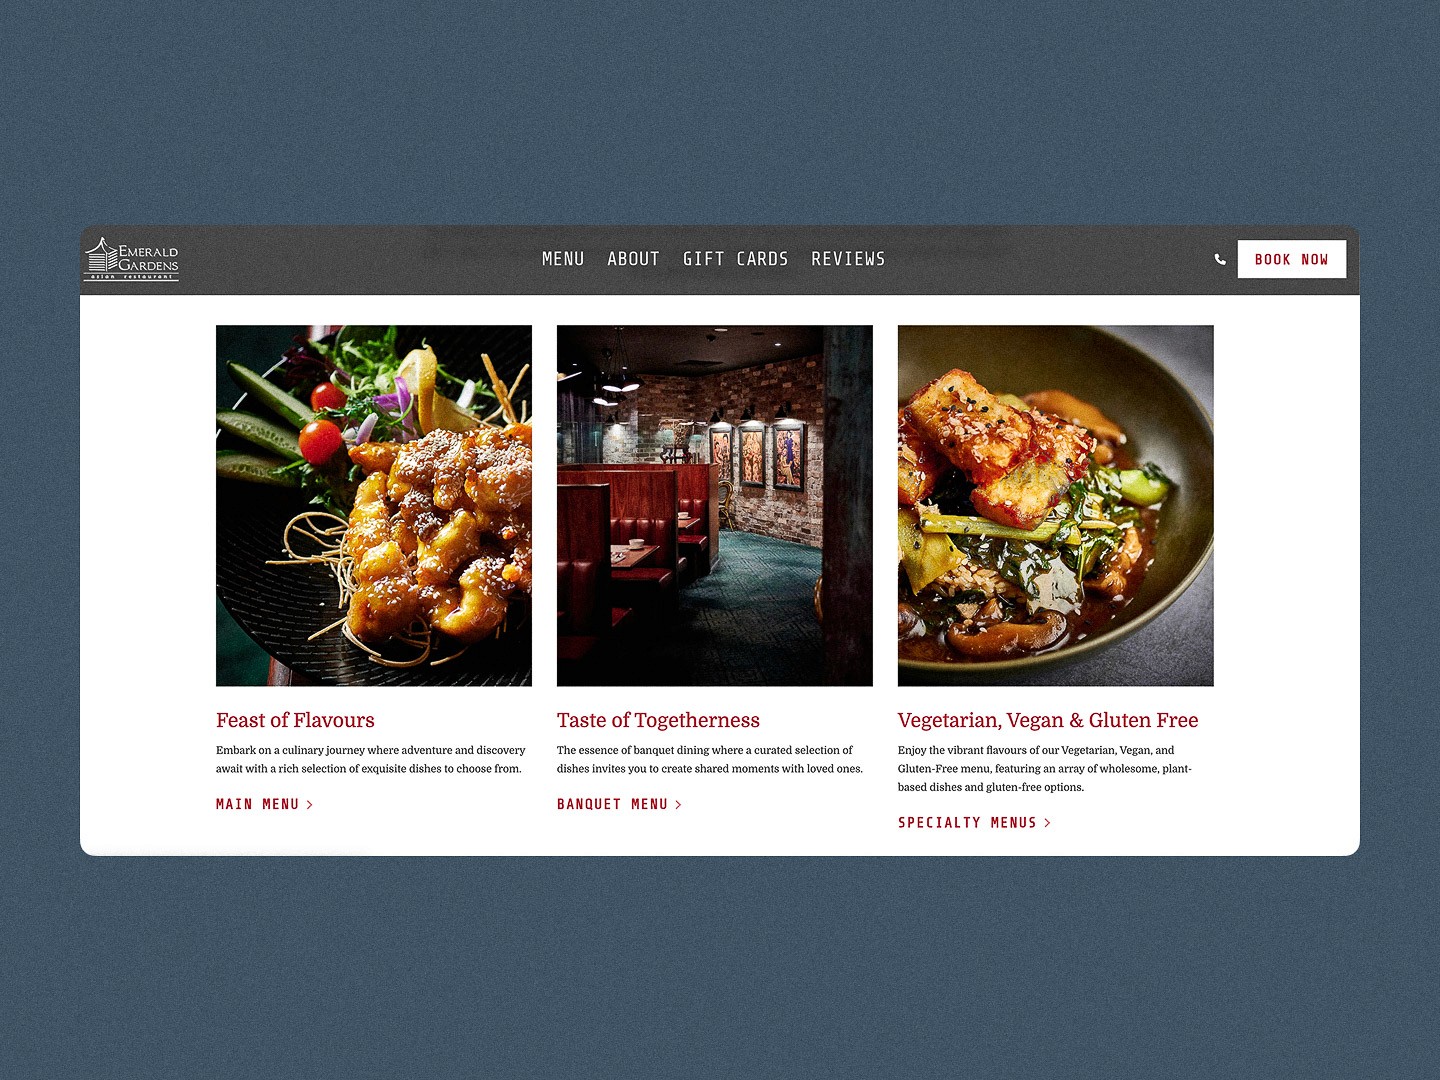Click the tofu vegetable bowl photo

tap(1056, 506)
